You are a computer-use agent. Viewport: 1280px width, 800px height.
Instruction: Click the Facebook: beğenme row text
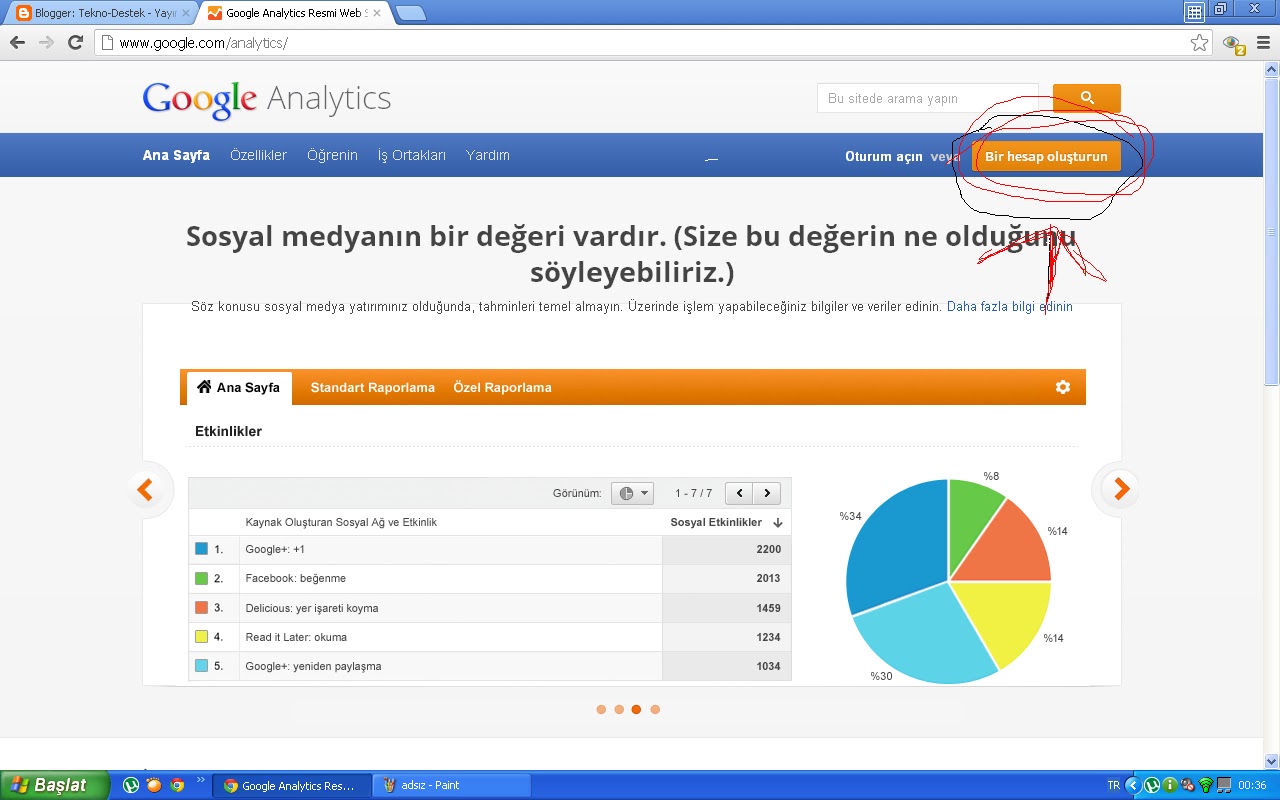296,578
